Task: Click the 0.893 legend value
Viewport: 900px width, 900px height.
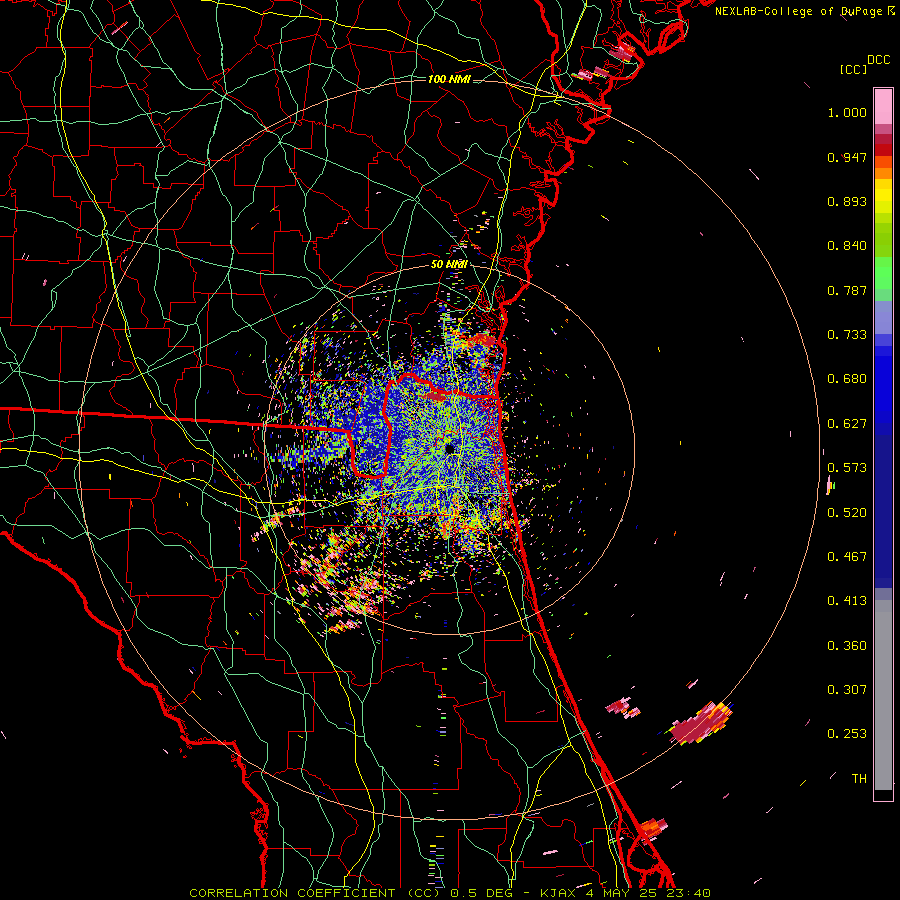Action: [847, 201]
